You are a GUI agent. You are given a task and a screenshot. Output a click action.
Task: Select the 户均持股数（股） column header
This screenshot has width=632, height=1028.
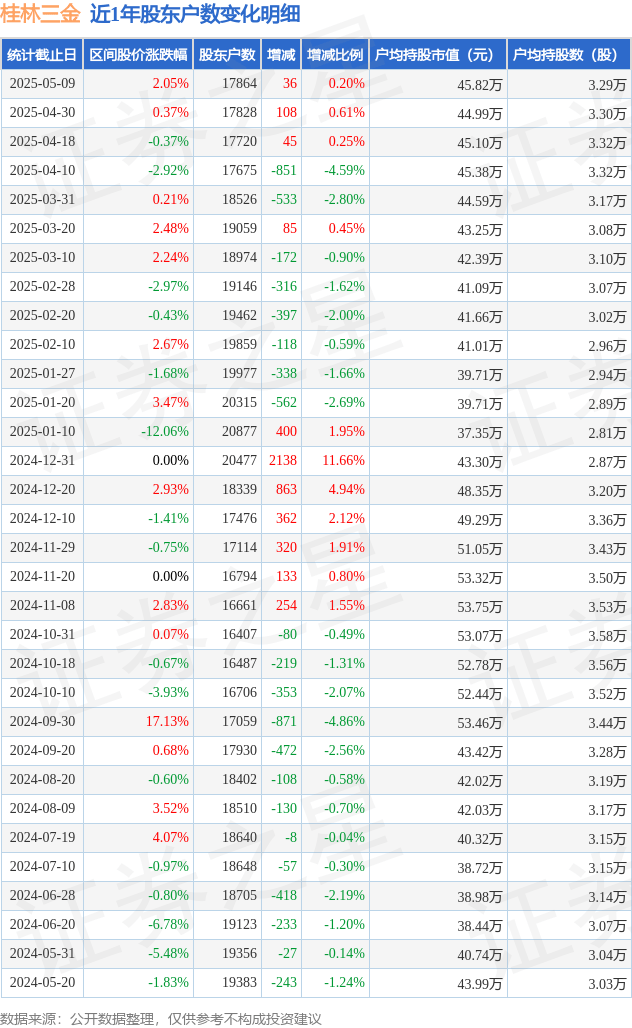[566, 55]
